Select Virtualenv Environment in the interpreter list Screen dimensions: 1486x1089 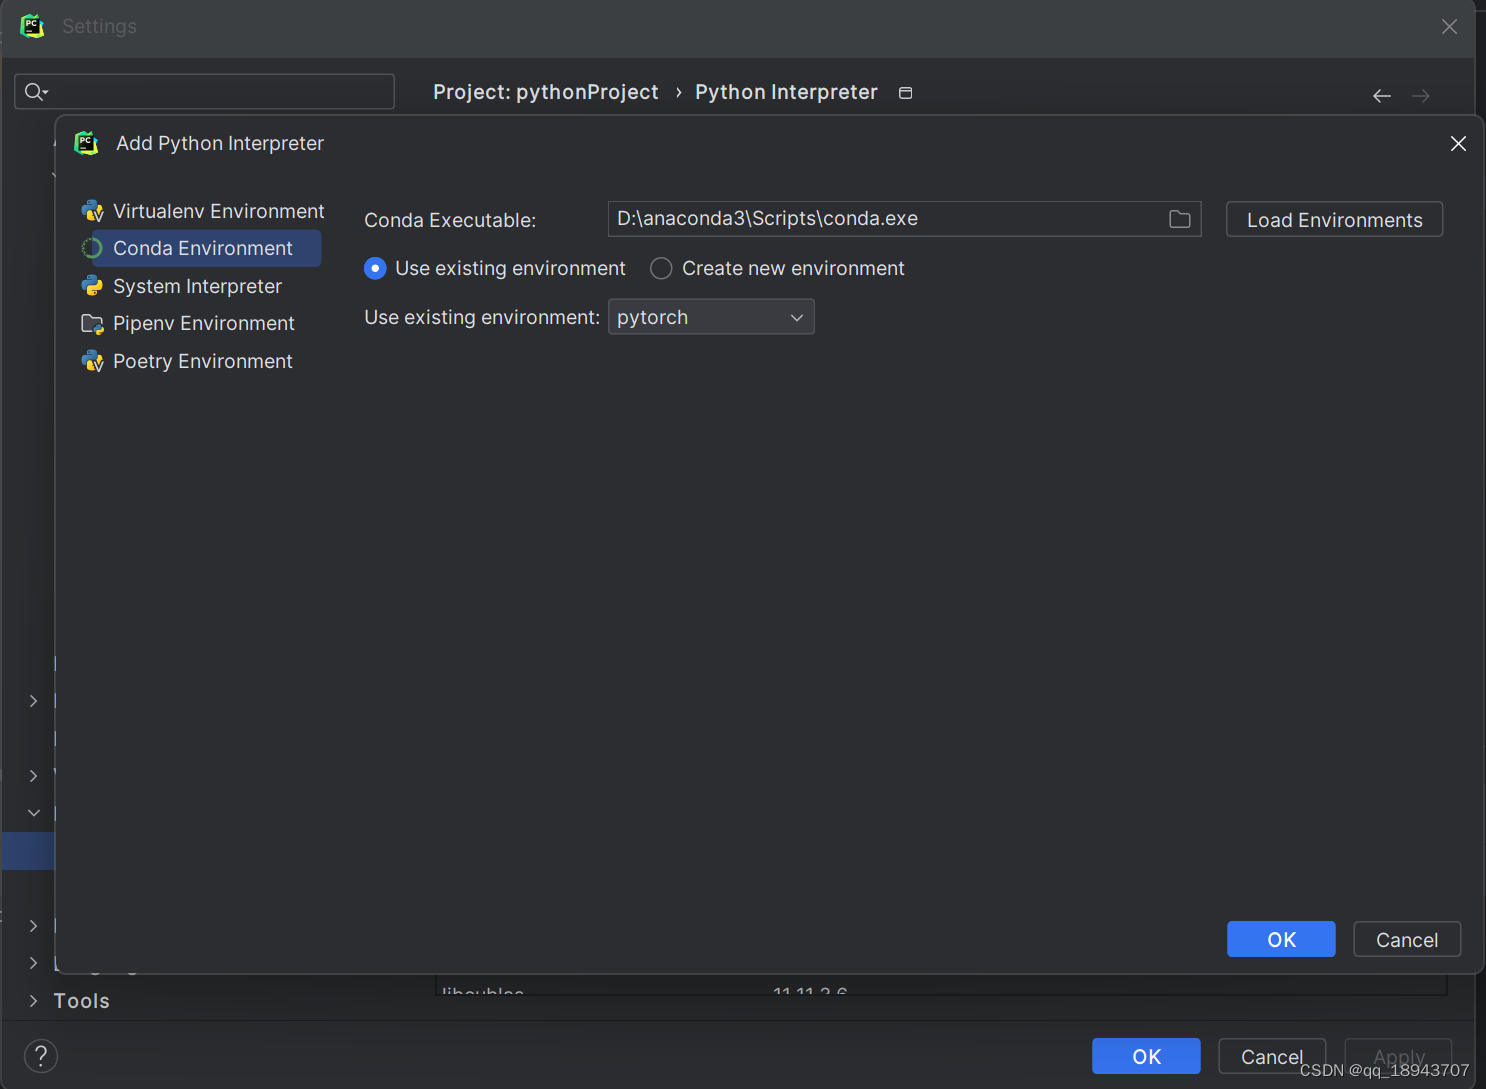(x=202, y=211)
